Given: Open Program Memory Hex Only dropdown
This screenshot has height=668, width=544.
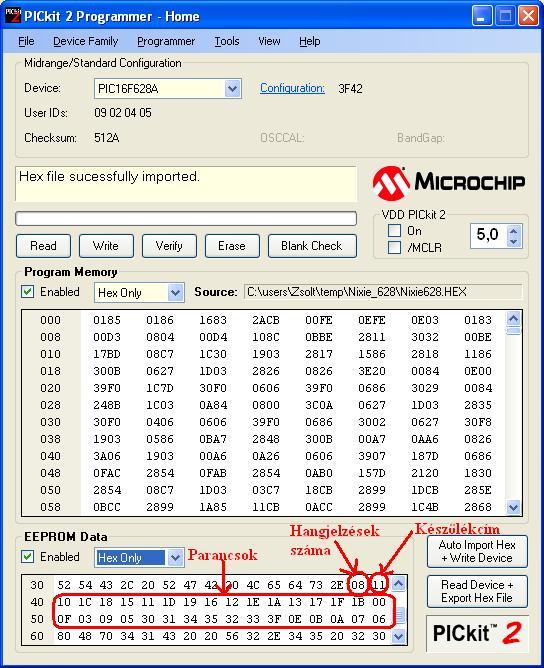Looking at the screenshot, I should pos(175,293).
